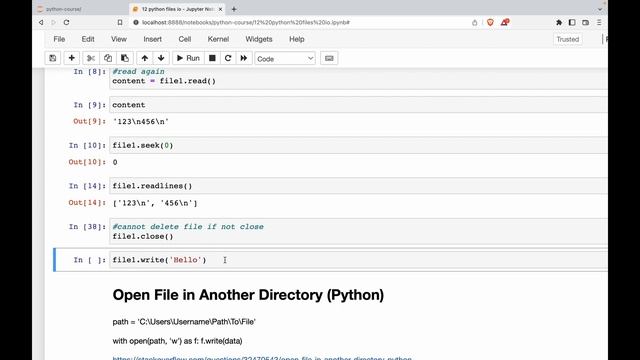
Task: Select the cell with file1.read()
Action: (358, 78)
